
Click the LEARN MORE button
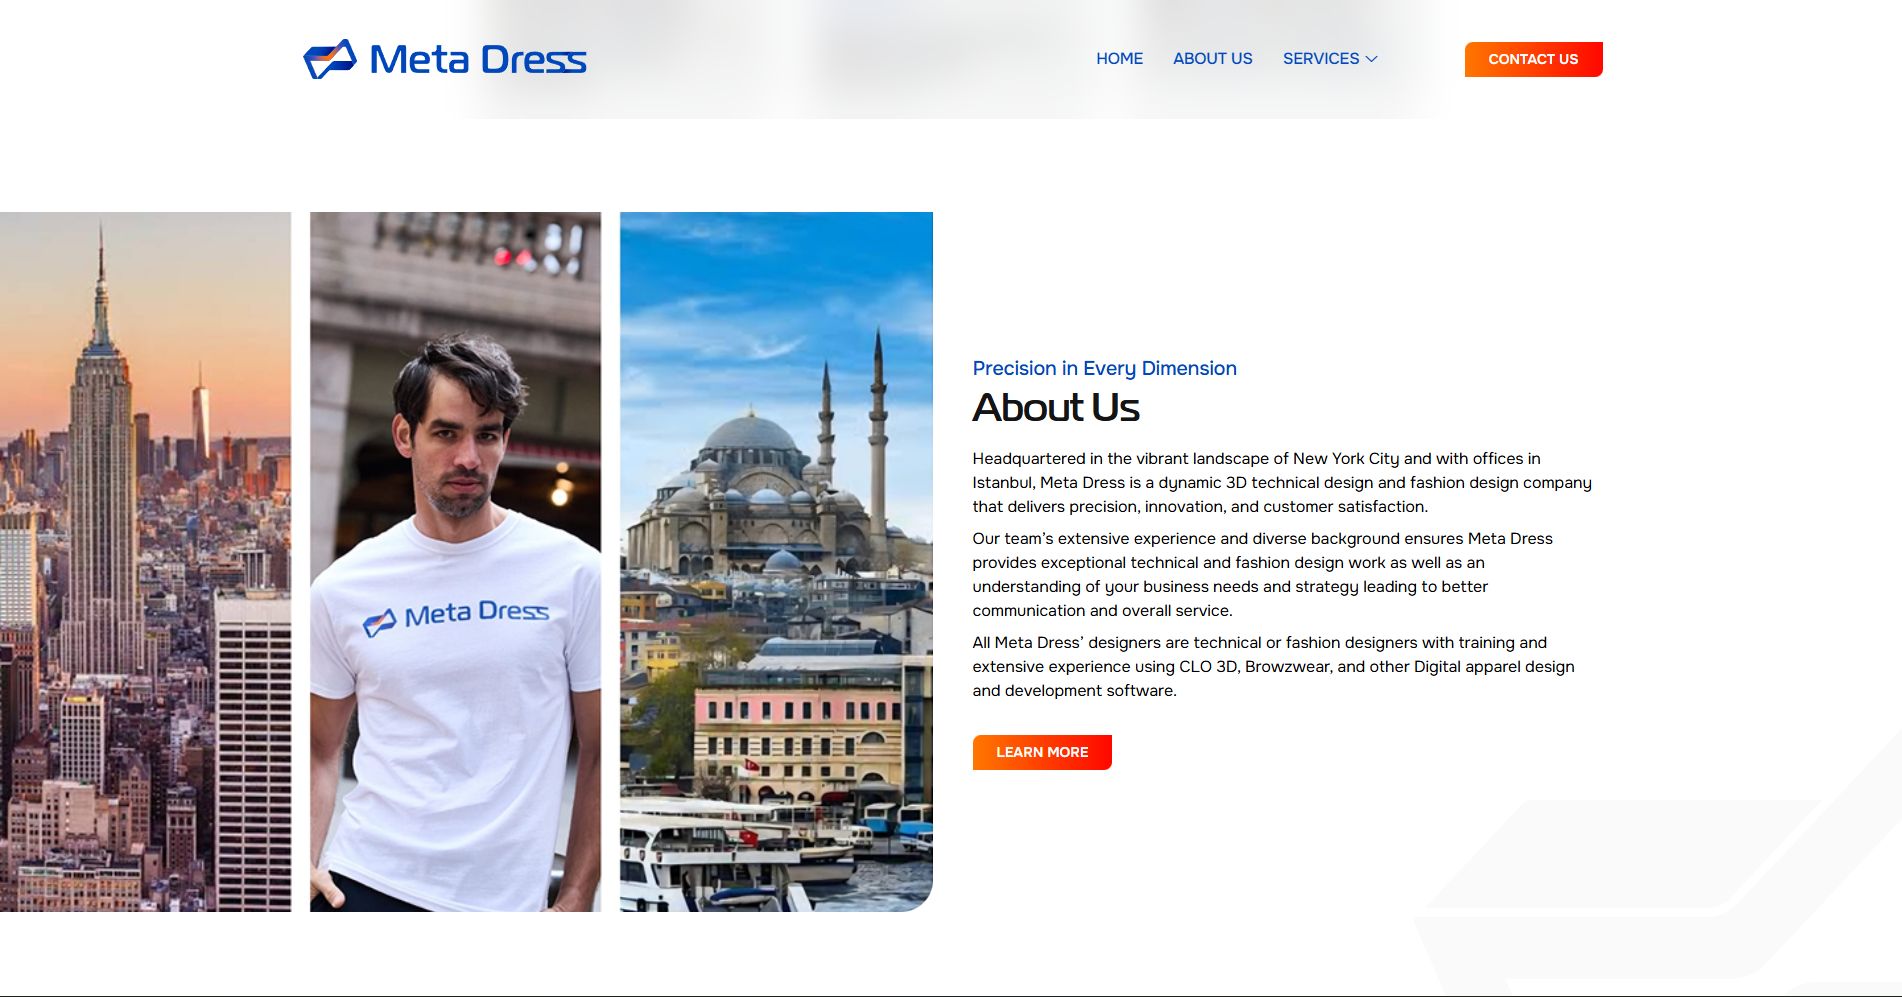pos(1042,752)
